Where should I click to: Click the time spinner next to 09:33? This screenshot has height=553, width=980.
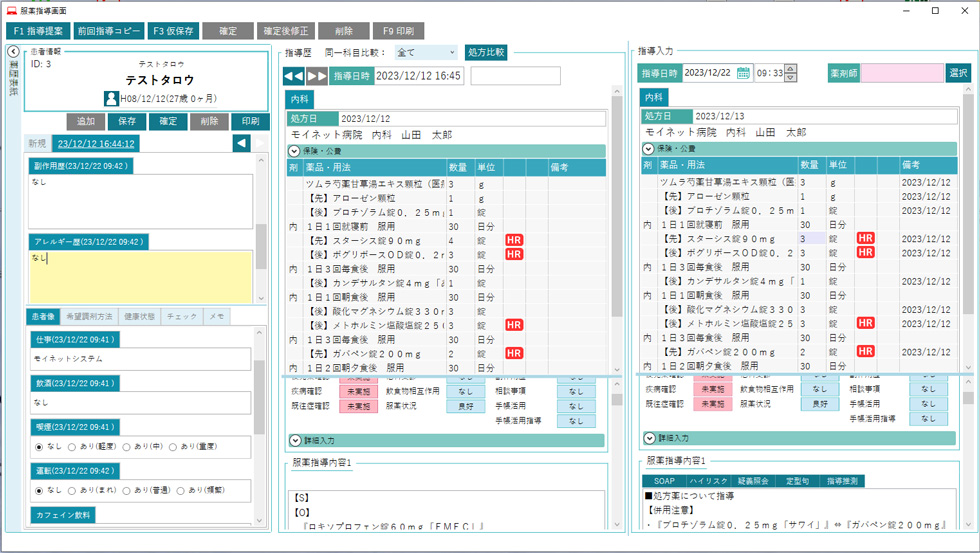point(791,73)
